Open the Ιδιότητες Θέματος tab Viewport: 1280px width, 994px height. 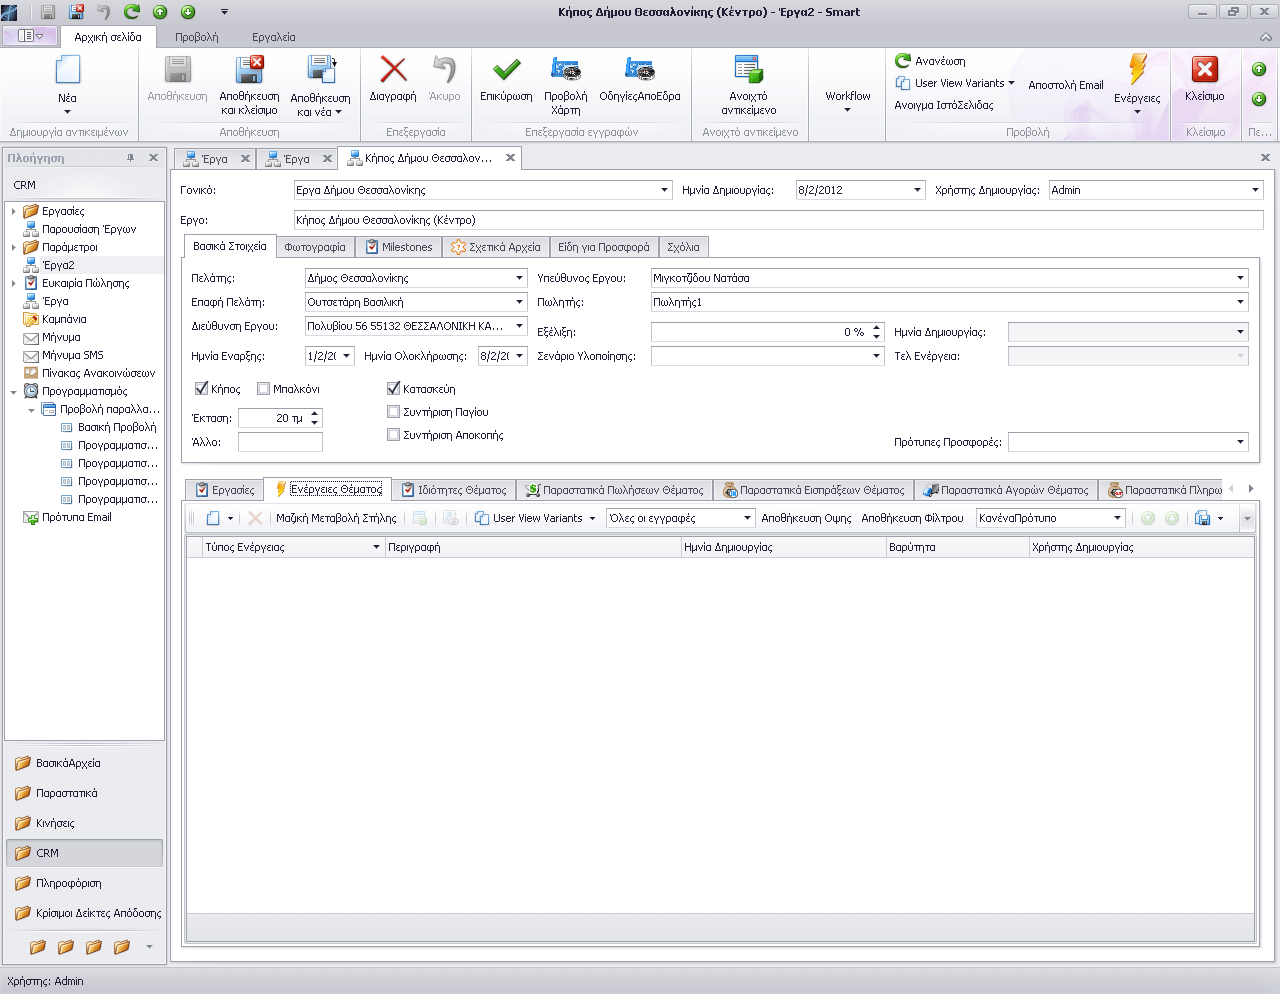(454, 490)
